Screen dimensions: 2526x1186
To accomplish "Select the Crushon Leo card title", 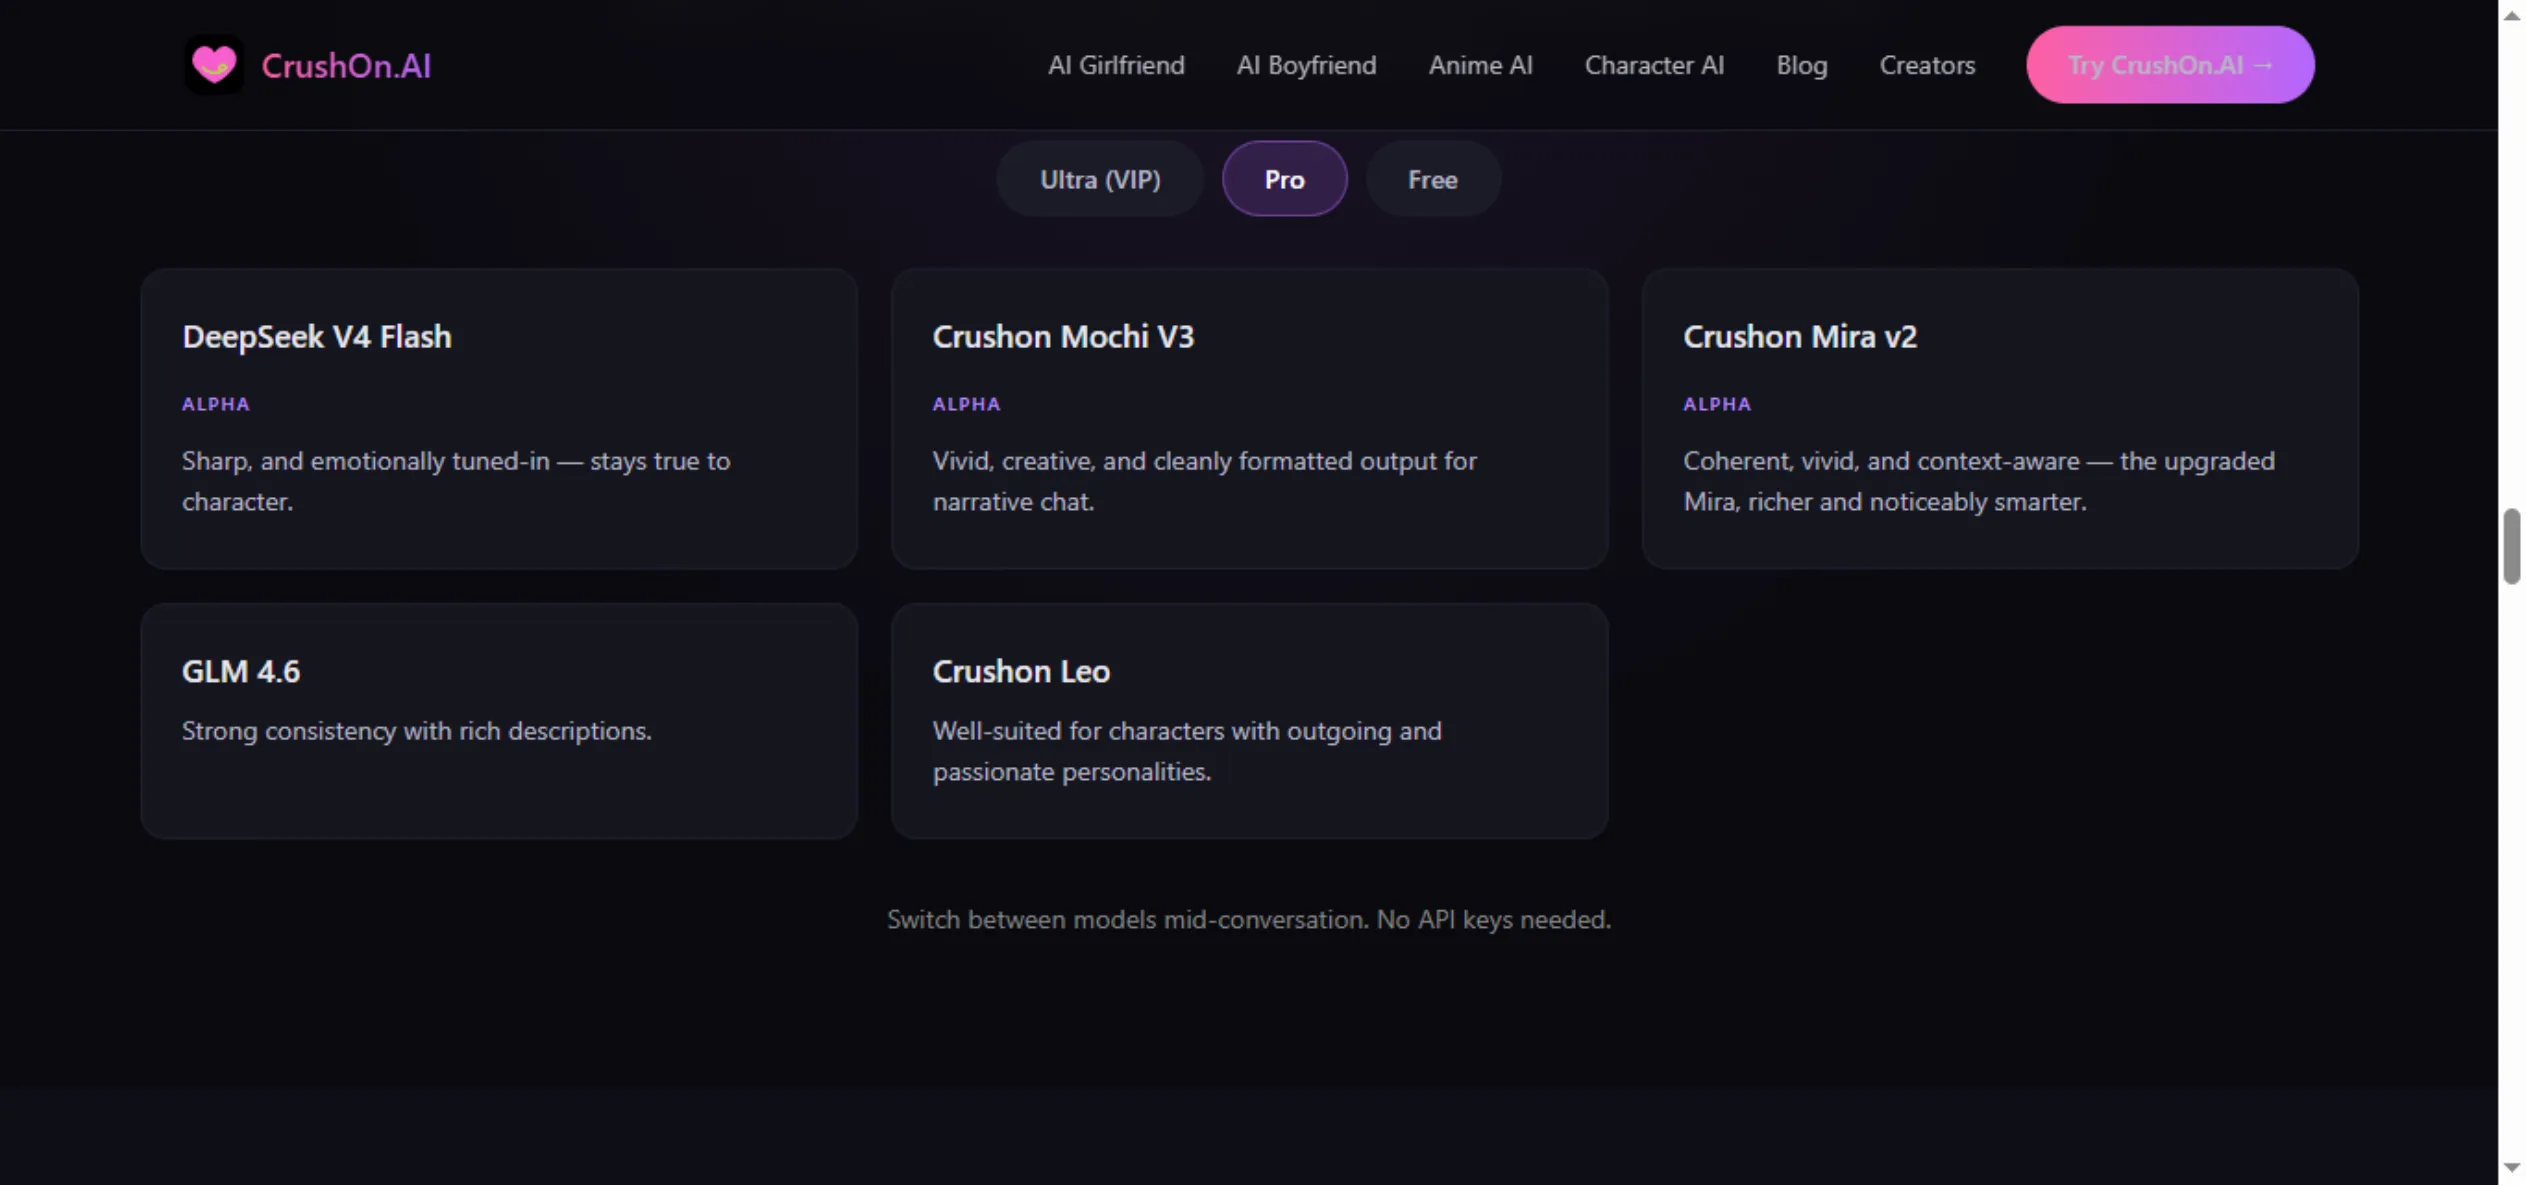I will (1021, 672).
